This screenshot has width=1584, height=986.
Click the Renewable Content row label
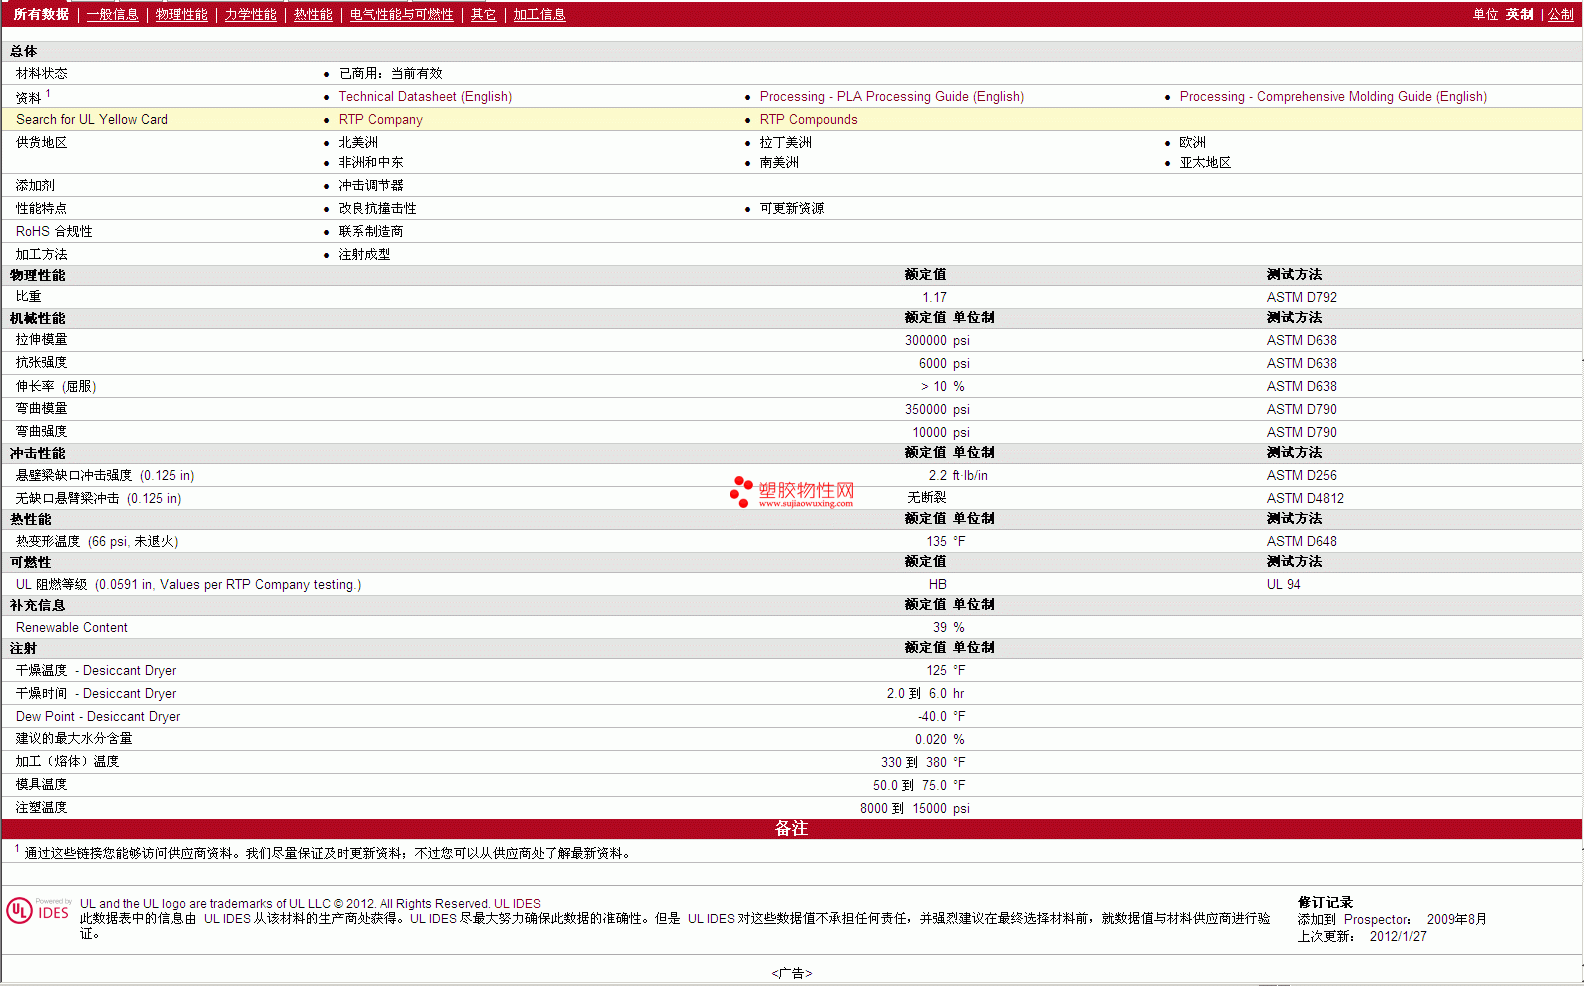coord(72,628)
